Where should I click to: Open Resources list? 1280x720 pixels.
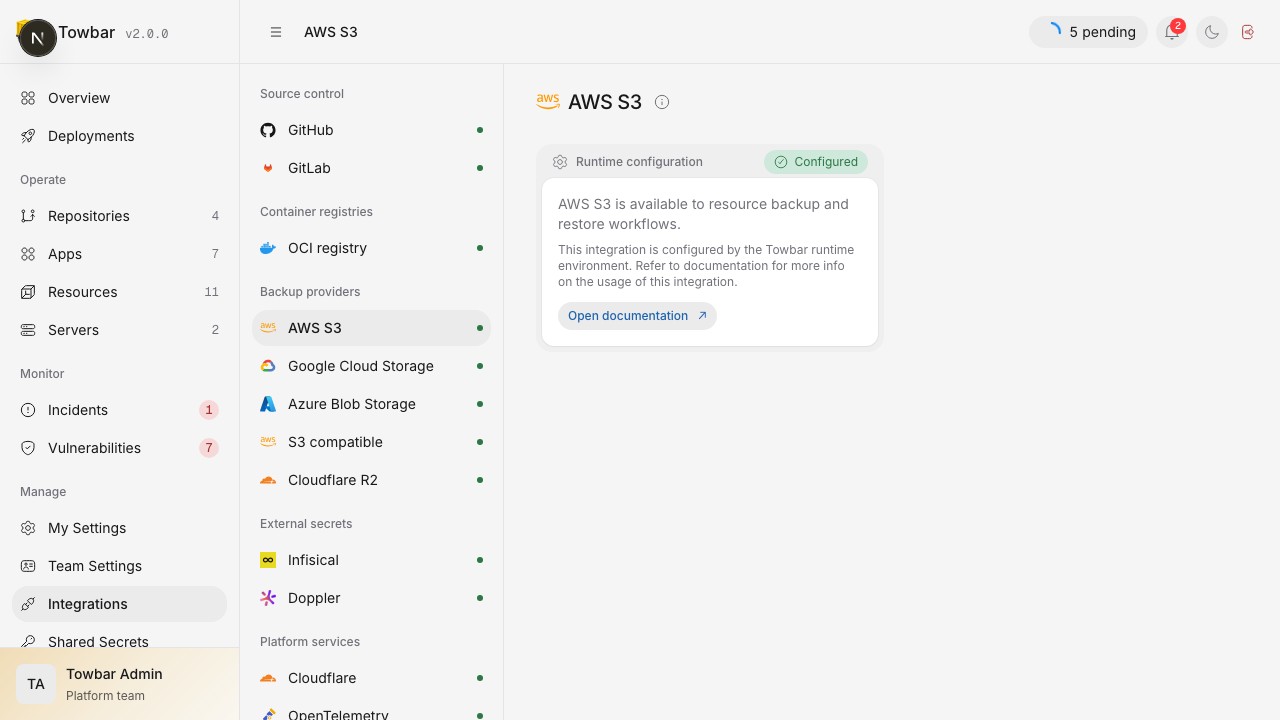click(120, 292)
